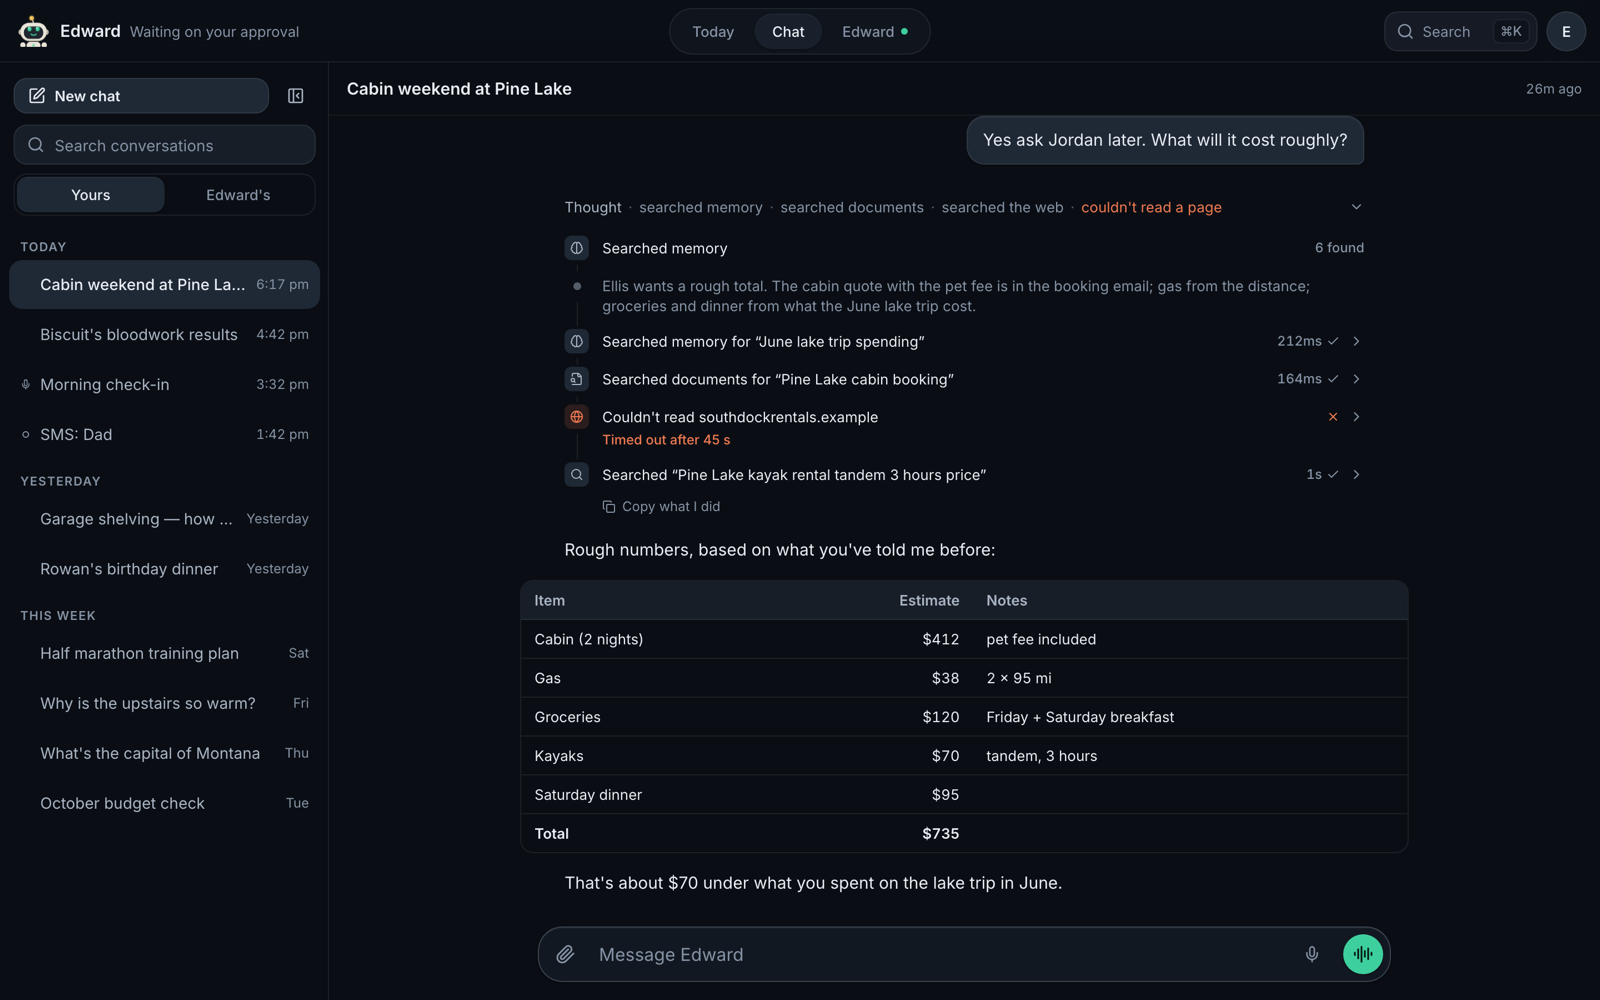Click the pet fee included note
The width and height of the screenshot is (1600, 1000).
tap(1041, 639)
